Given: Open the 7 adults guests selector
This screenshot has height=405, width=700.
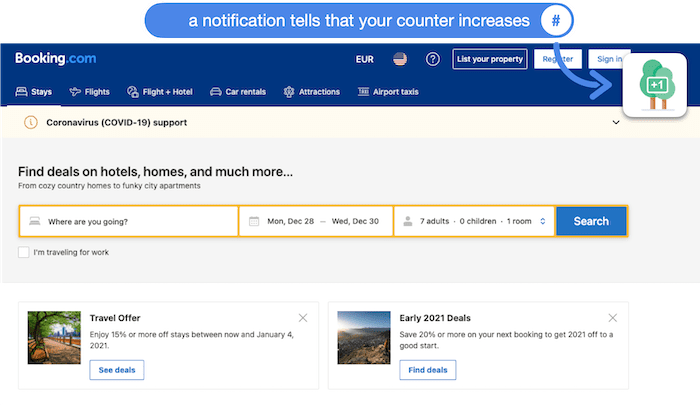Looking at the screenshot, I should click(474, 221).
